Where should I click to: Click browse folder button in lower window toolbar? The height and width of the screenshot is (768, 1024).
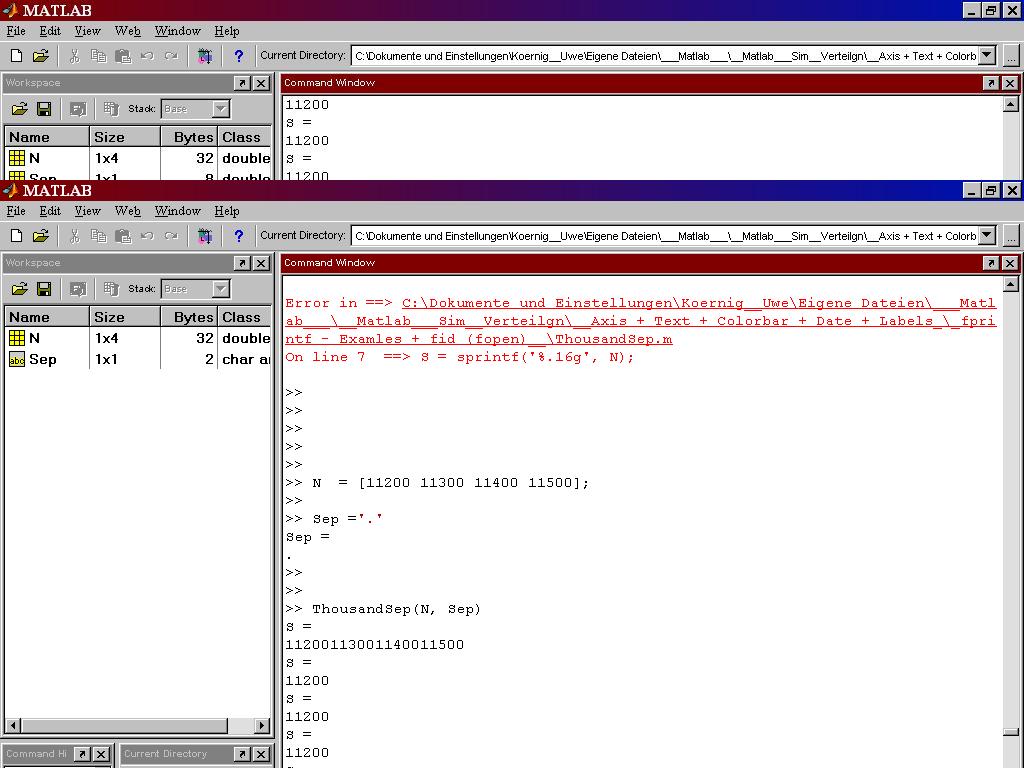pos(1011,236)
